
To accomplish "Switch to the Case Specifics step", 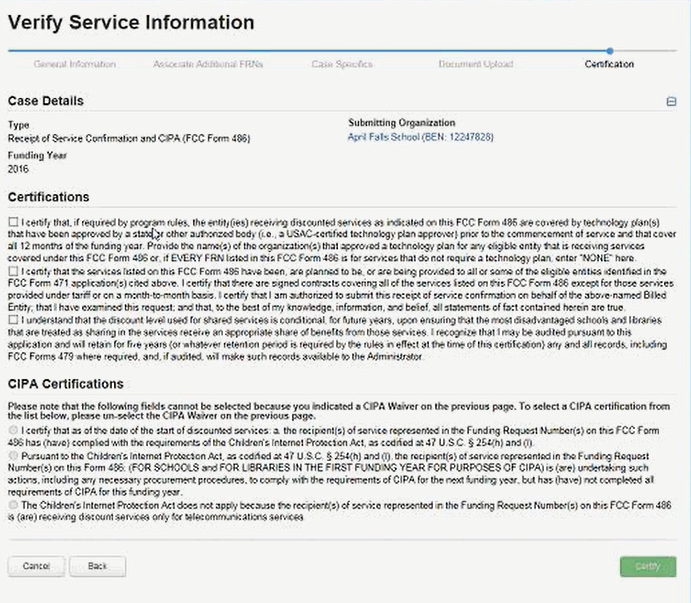I will click(342, 64).
